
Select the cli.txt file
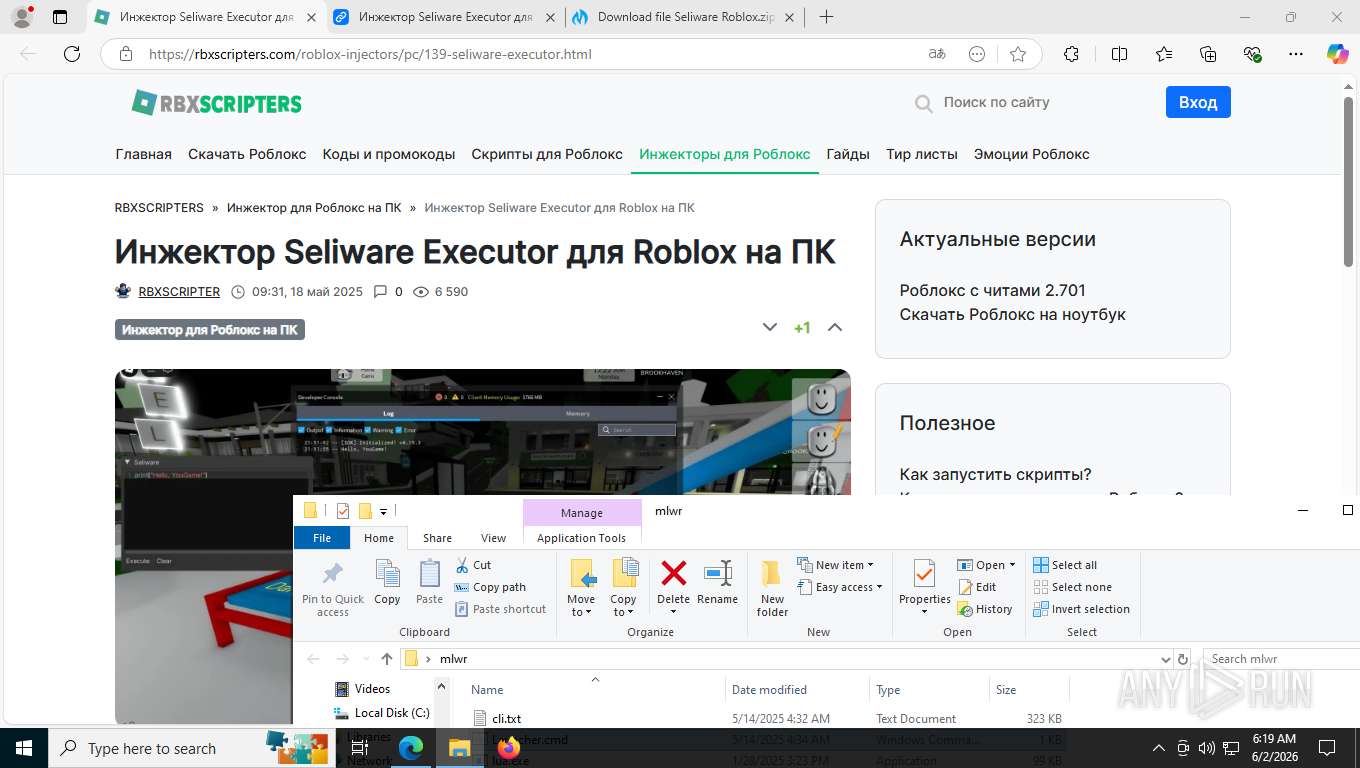tap(506, 719)
